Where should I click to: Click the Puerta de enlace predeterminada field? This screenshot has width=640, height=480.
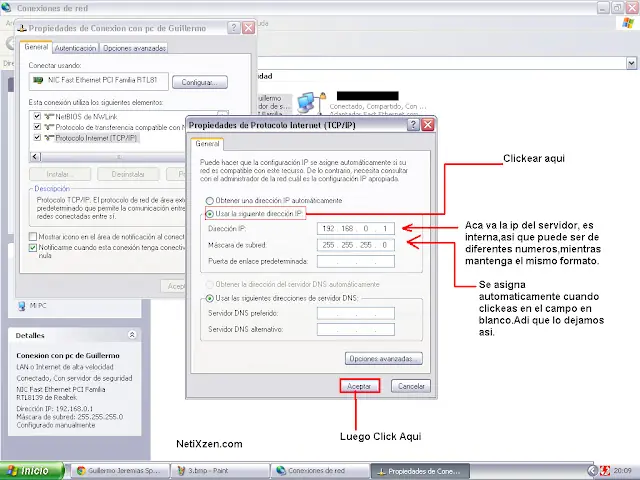point(356,261)
